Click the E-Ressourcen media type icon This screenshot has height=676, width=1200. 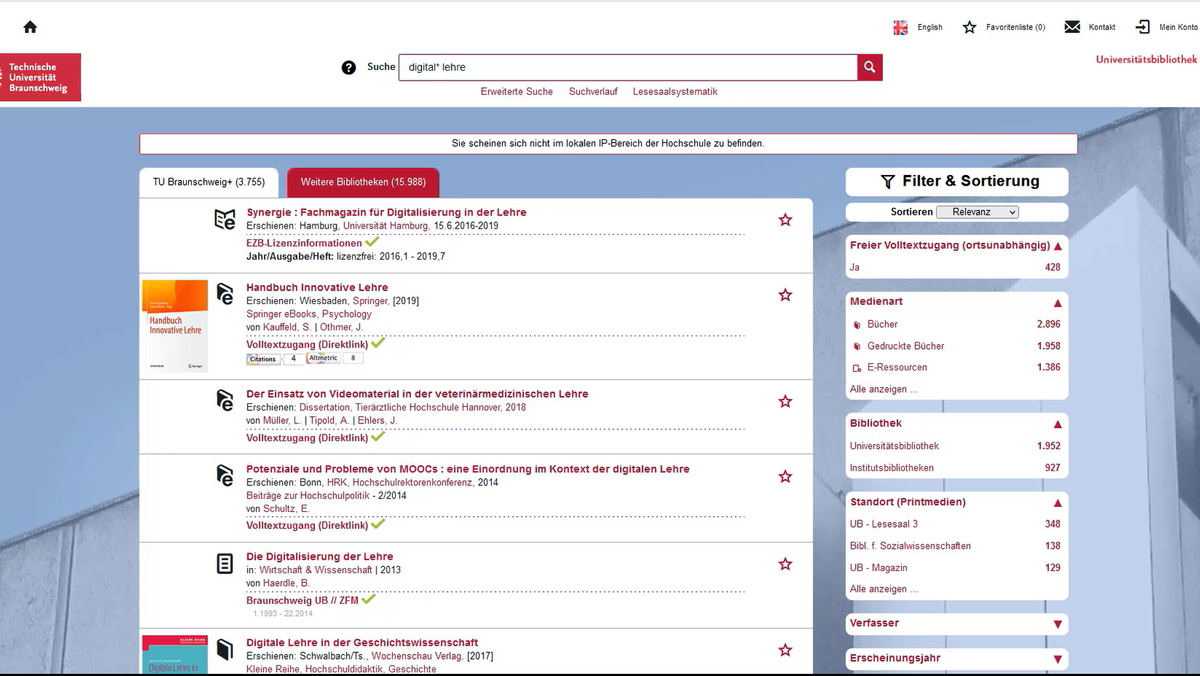pyautogui.click(x=856, y=368)
